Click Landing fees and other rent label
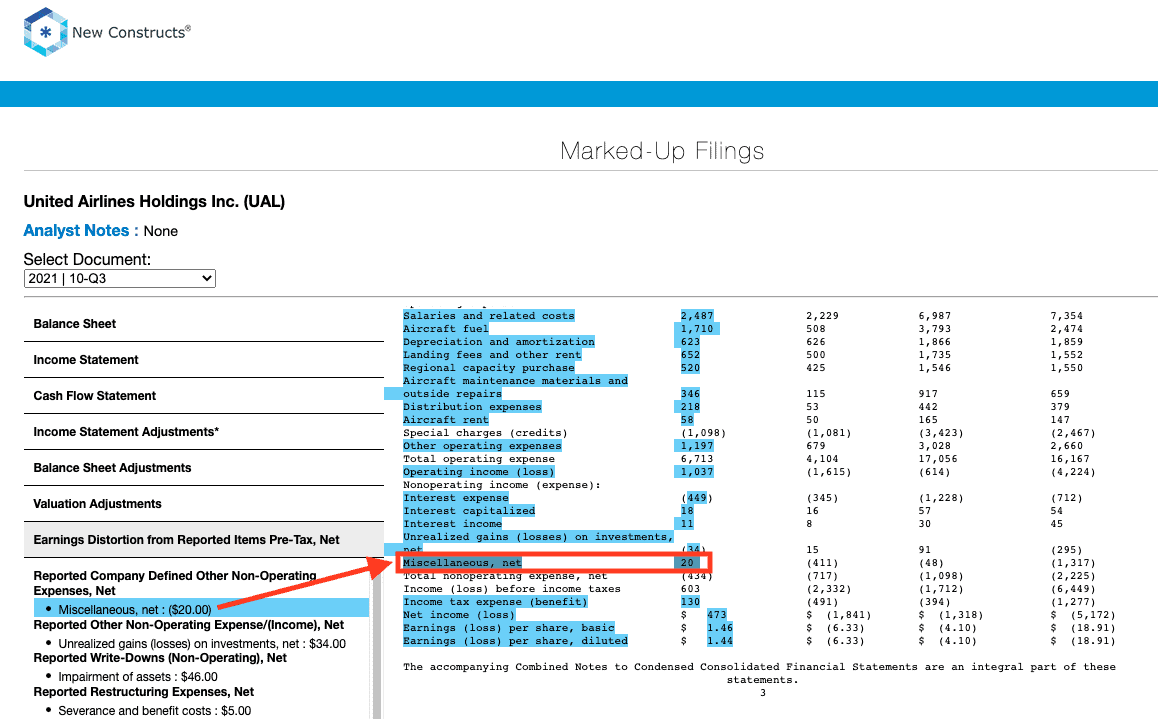 492,355
